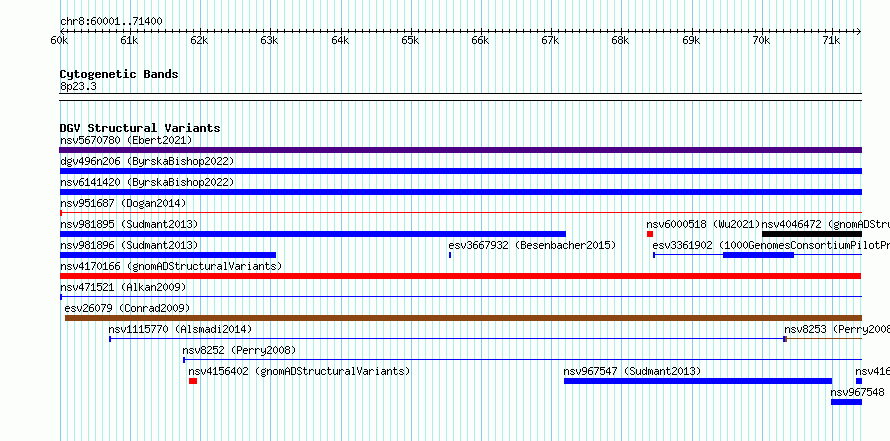Click the black nsv4046472 variant bar

pos(812,234)
